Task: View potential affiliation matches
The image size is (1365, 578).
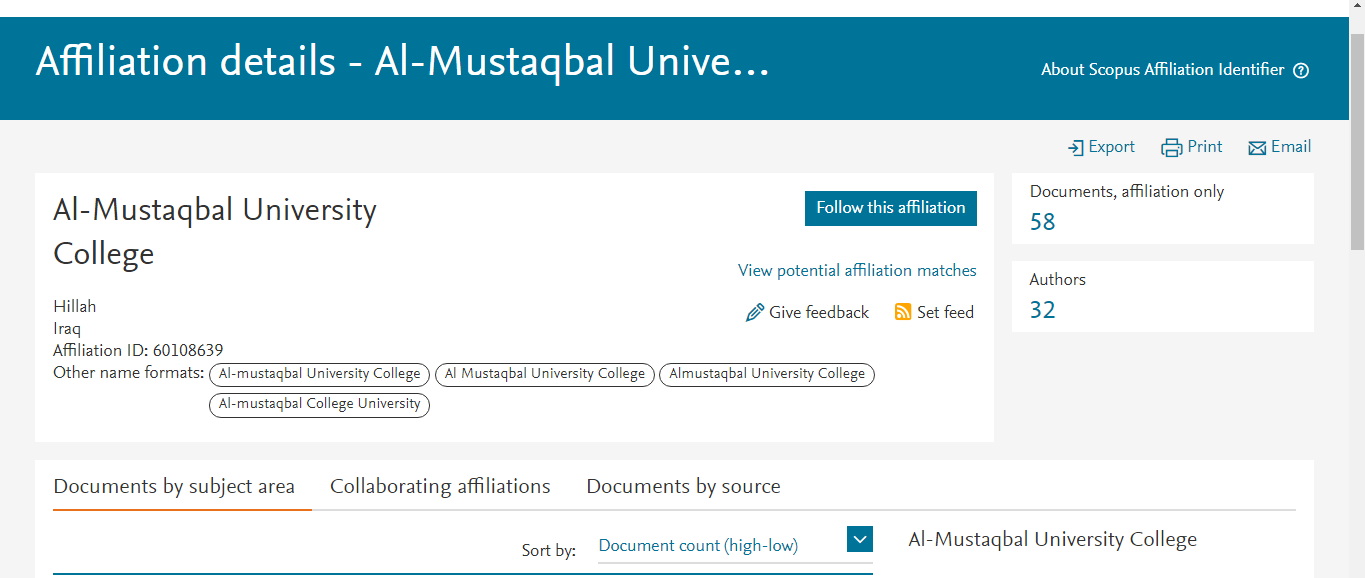Action: [857, 271]
